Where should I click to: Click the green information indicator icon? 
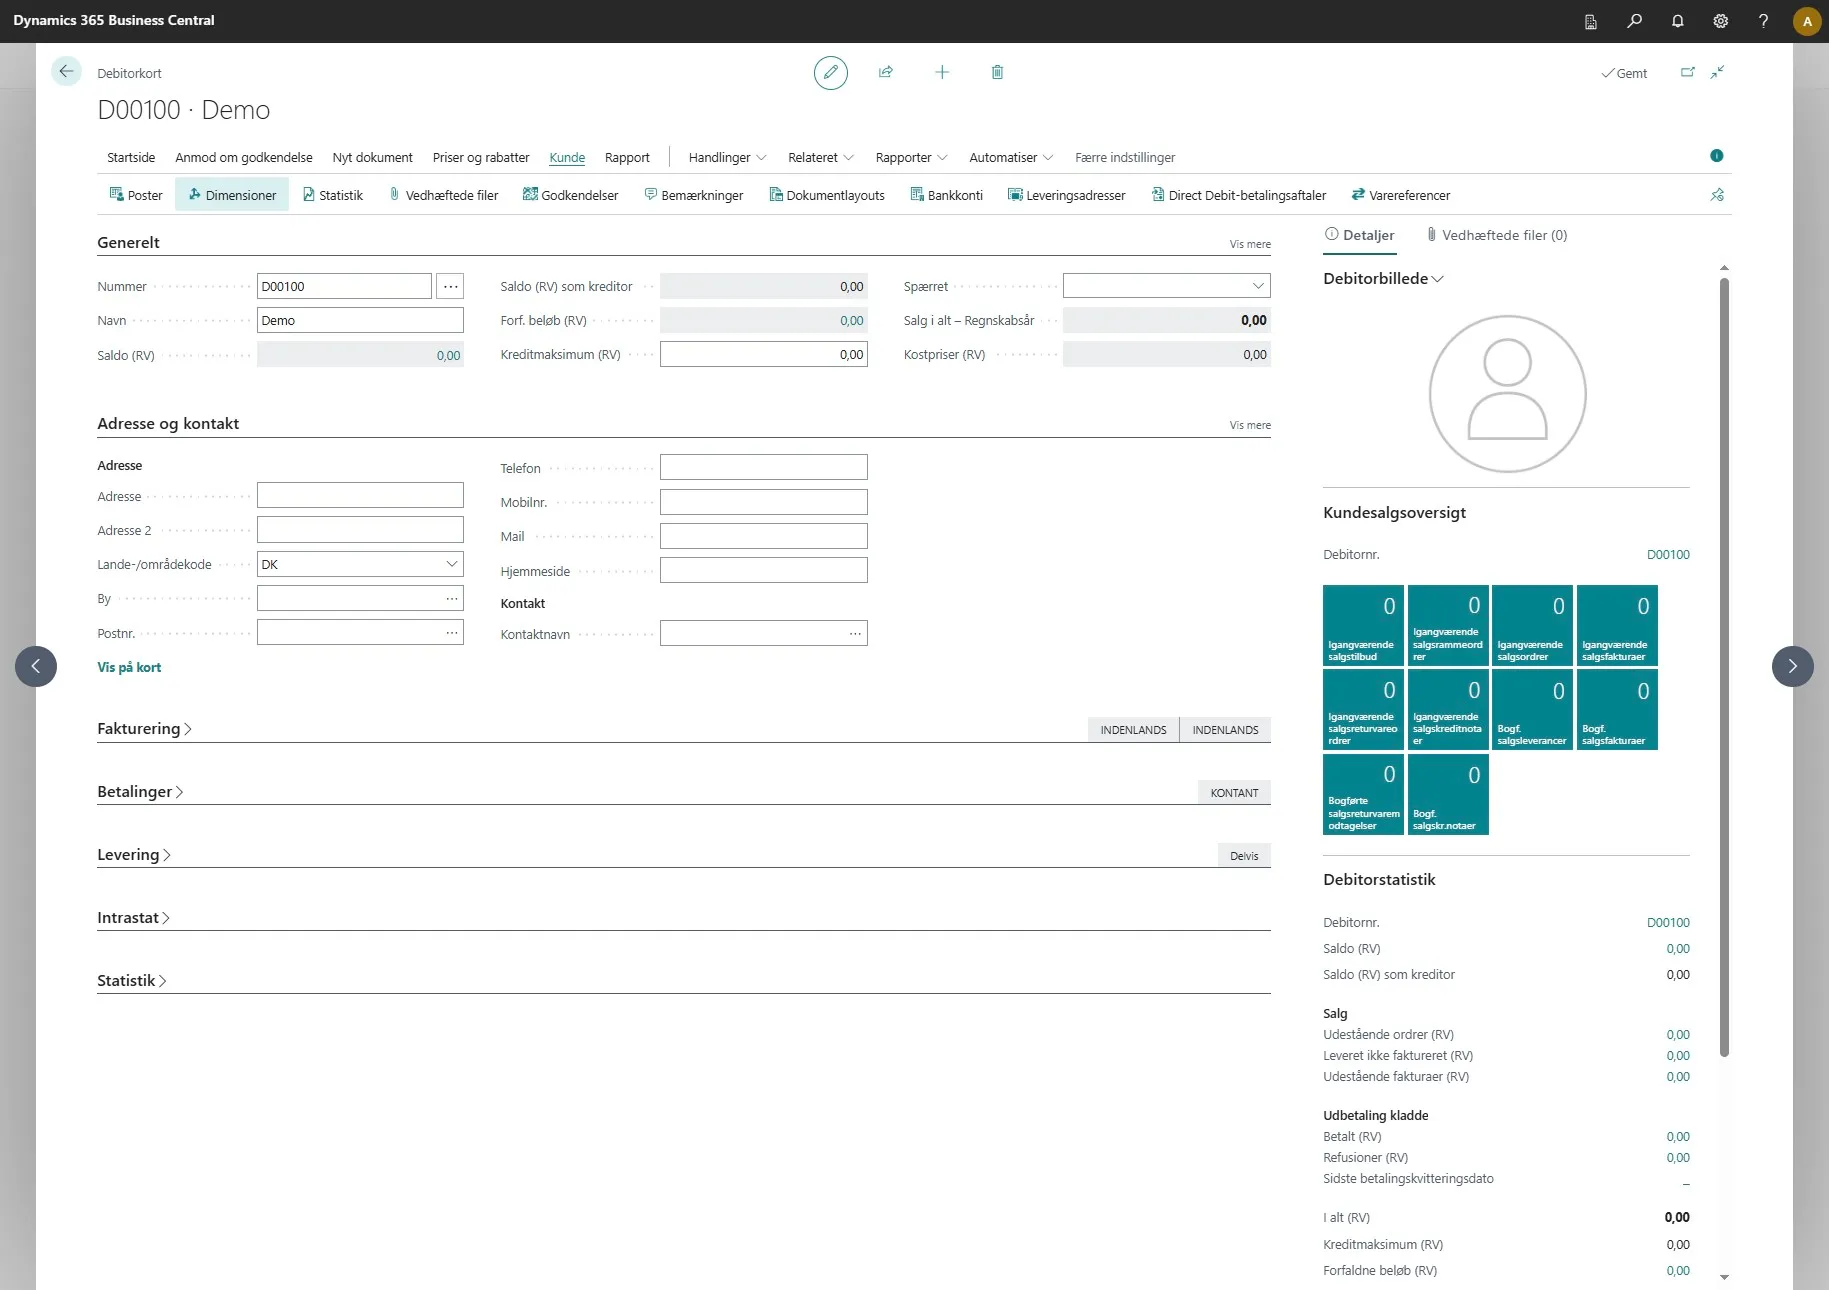click(x=1717, y=155)
